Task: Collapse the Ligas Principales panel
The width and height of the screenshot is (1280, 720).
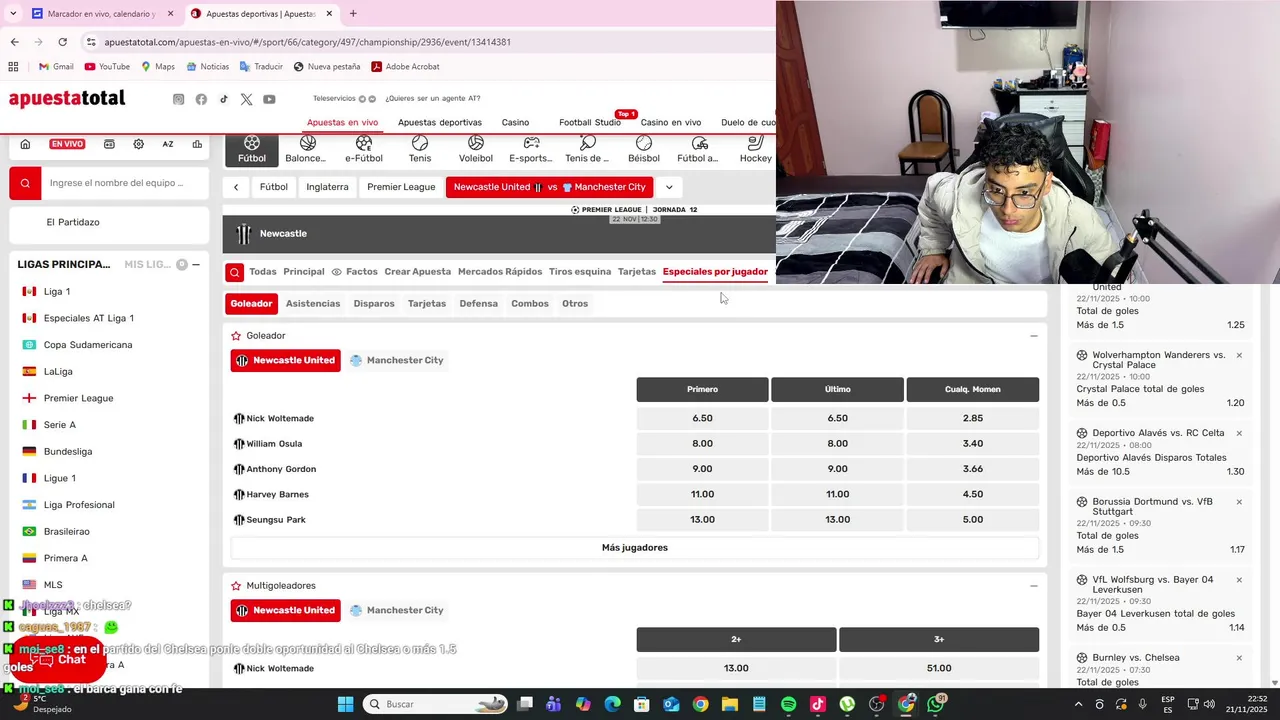Action: pos(196,265)
